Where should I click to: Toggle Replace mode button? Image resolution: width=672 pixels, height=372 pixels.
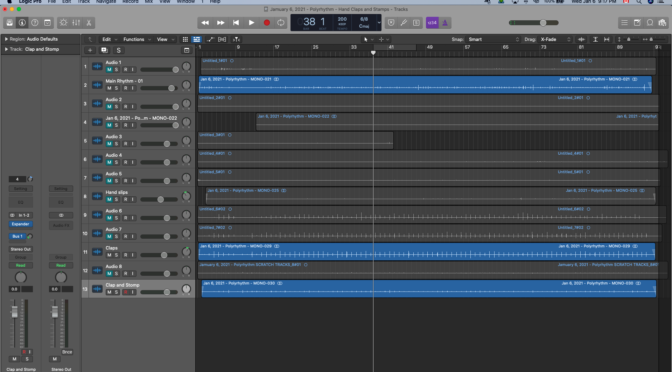click(391, 23)
